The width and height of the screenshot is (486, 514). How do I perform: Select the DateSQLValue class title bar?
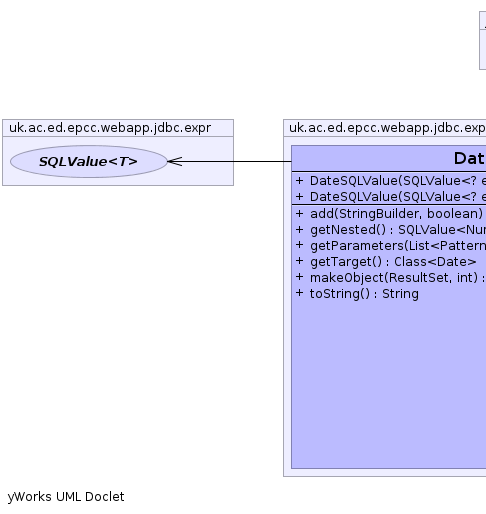tap(389, 158)
